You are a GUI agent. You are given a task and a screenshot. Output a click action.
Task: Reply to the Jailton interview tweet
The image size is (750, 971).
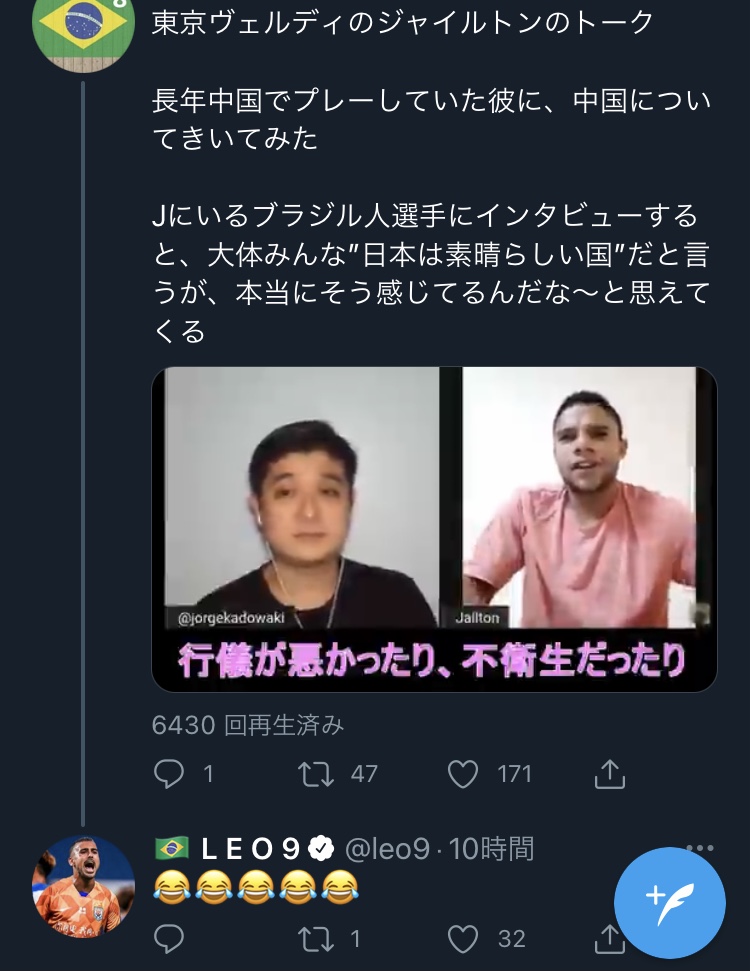[168, 774]
